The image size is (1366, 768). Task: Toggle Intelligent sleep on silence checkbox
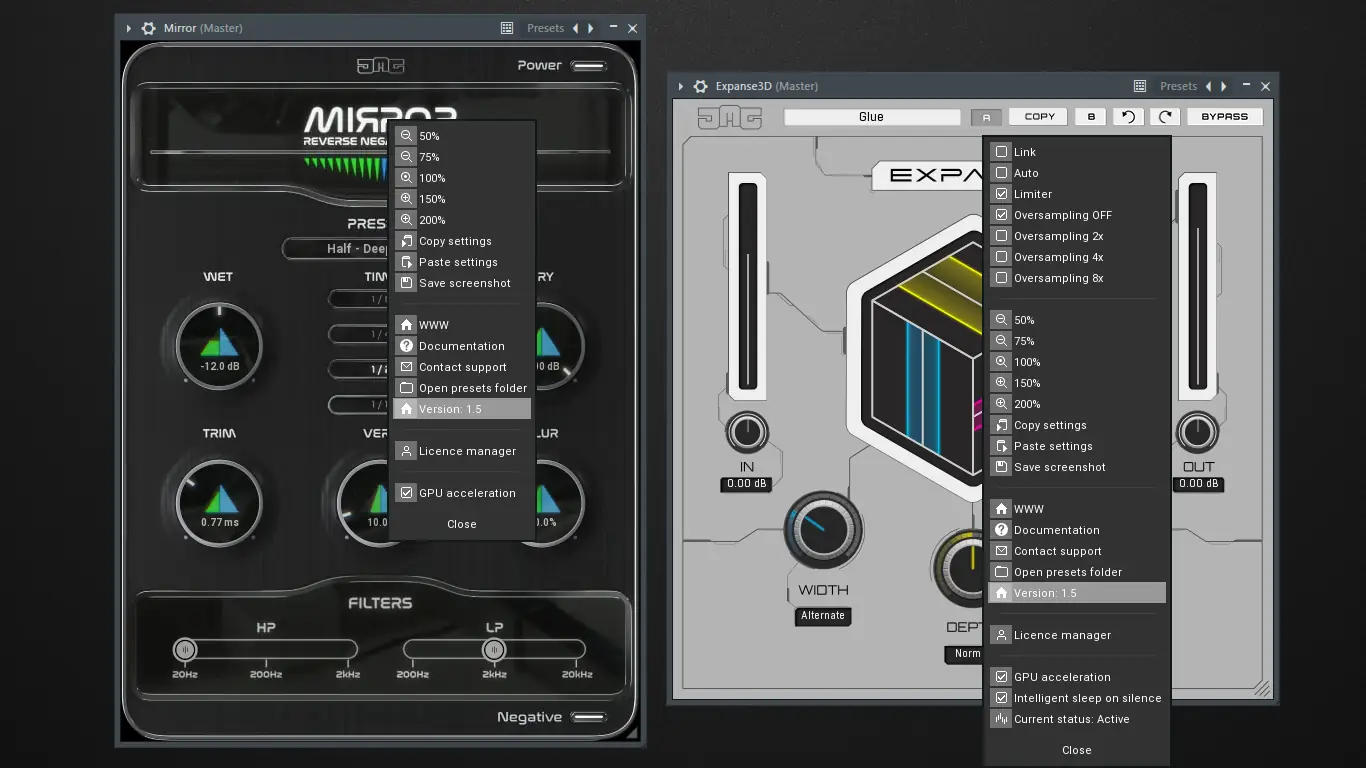coord(1001,698)
